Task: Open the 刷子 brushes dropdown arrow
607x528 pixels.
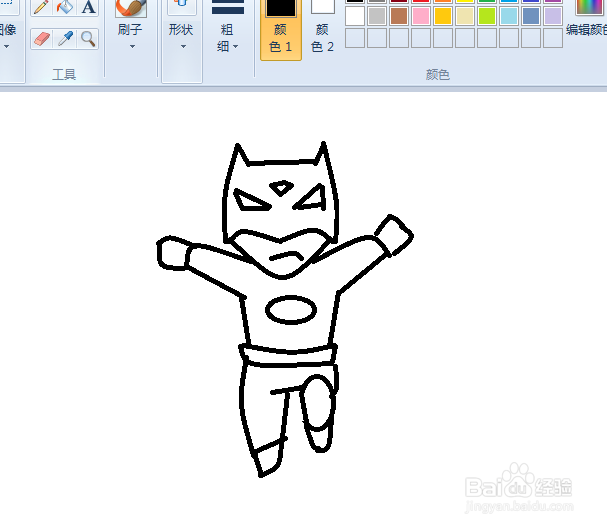Action: coord(132,46)
